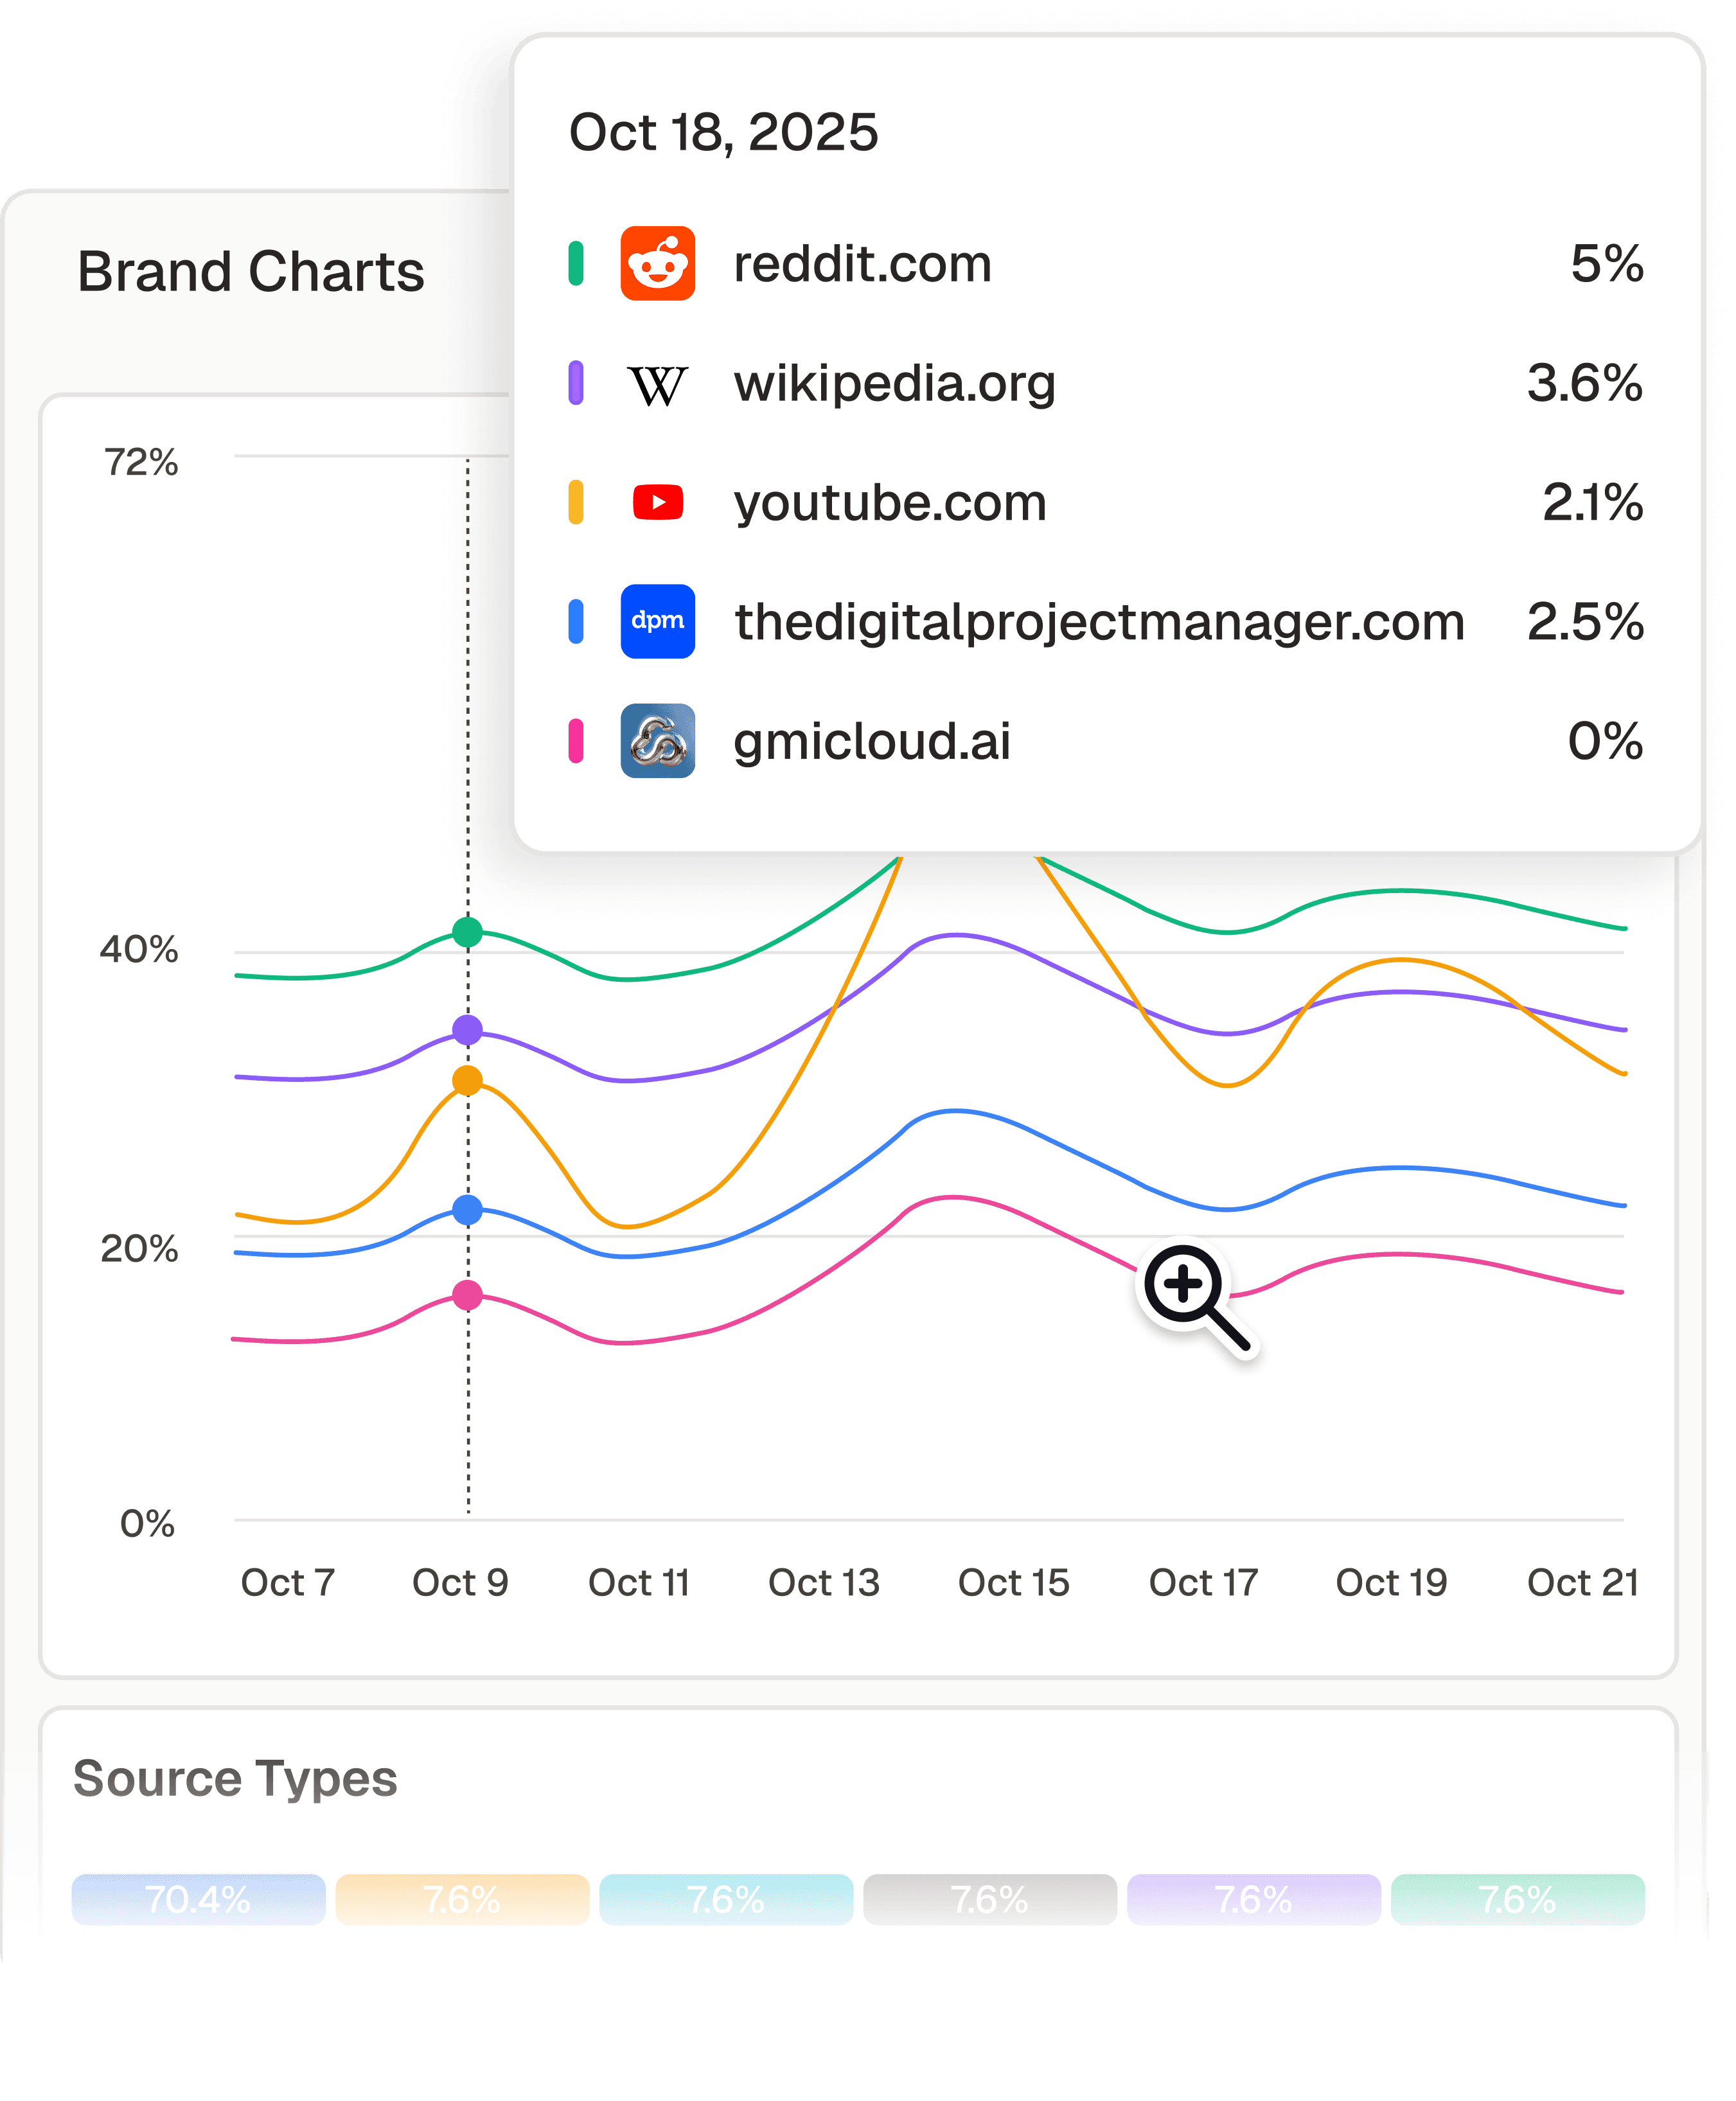Click the purple wikipedia color marker in tooltip

(x=578, y=384)
